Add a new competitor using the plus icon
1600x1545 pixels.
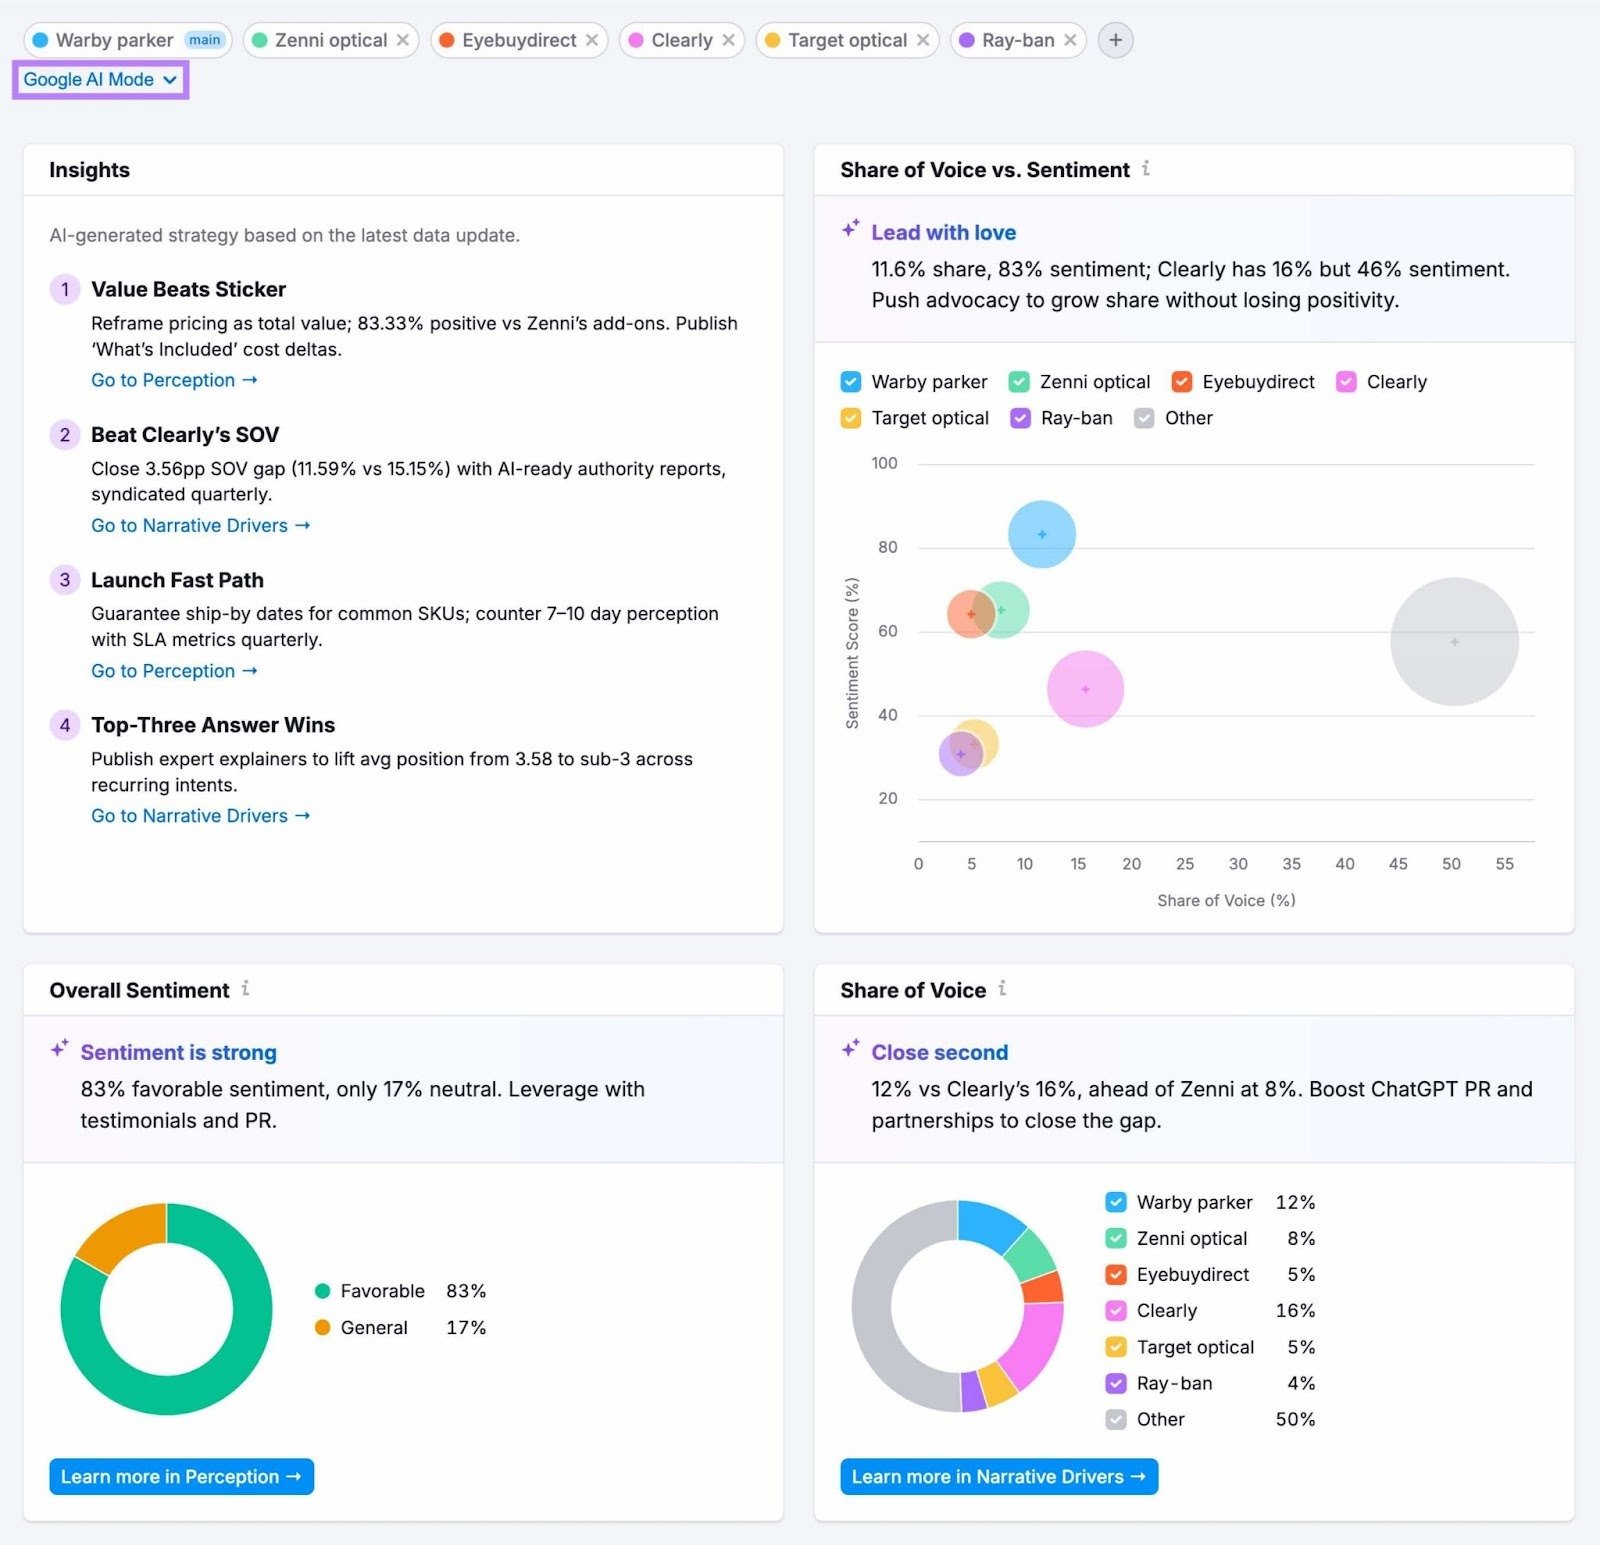pos(1115,40)
